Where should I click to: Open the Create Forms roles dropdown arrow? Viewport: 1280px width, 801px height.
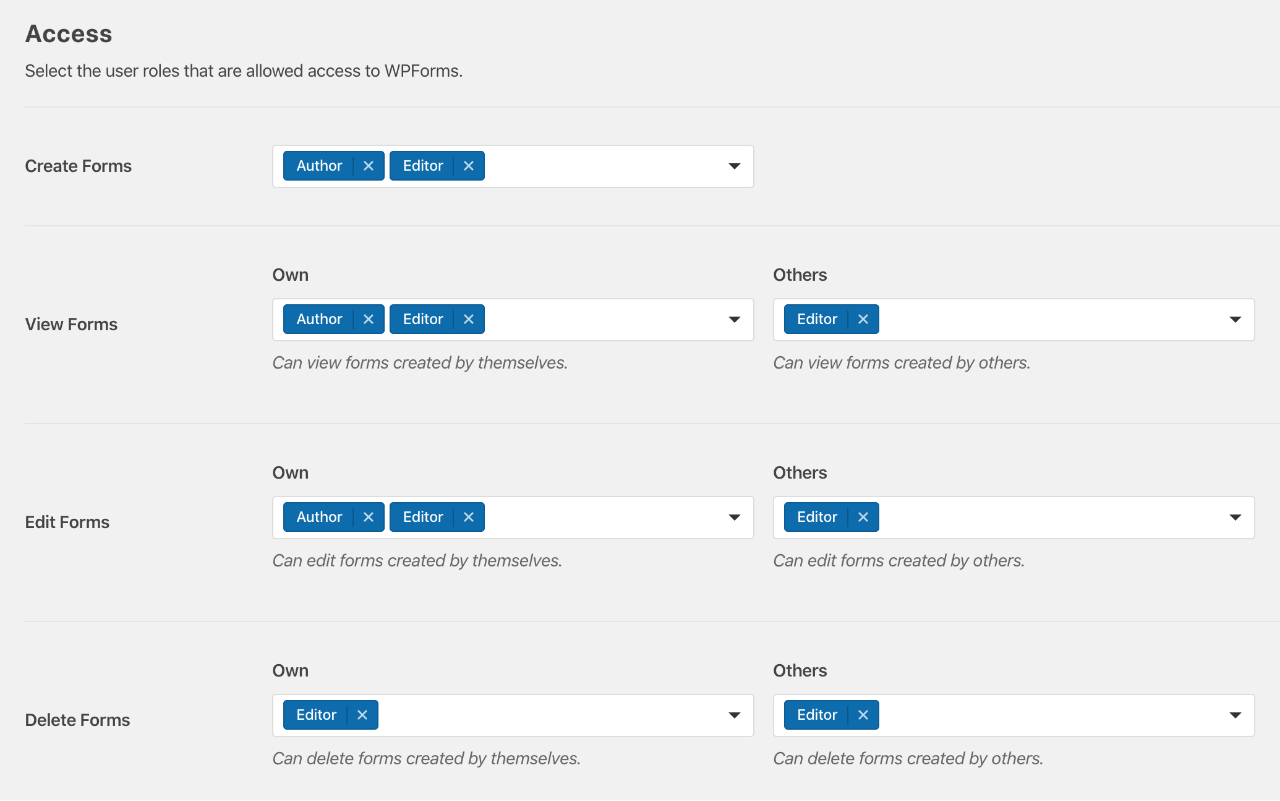pos(734,166)
